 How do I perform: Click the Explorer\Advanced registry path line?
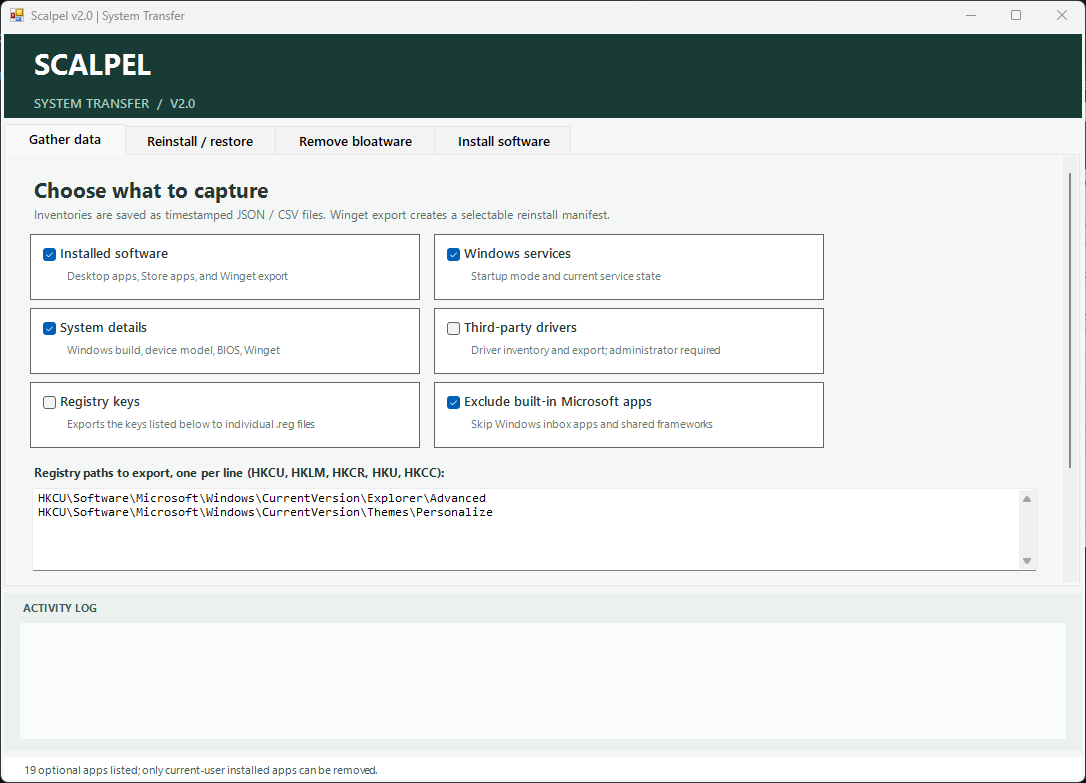click(x=262, y=498)
